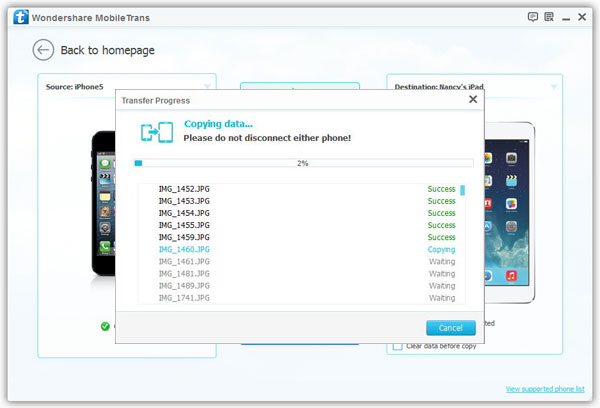
Task: Expand the Source iPhone5 dropdown arrow
Action: (207, 86)
